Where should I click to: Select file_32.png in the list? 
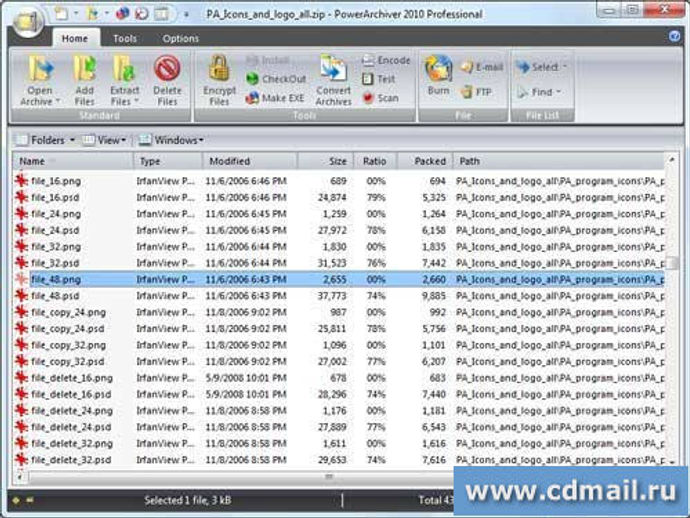coord(56,247)
